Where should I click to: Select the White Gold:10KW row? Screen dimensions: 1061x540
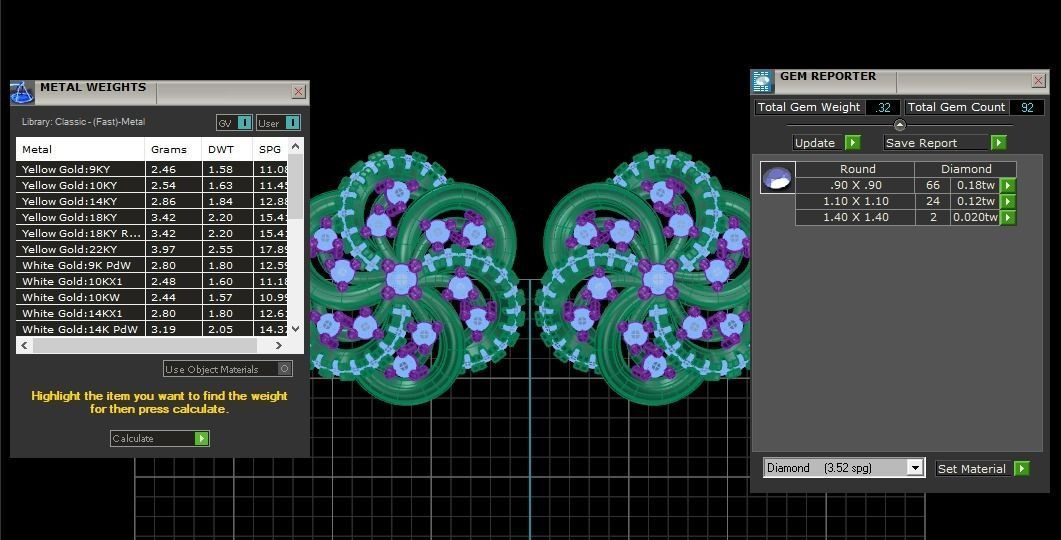pos(152,297)
